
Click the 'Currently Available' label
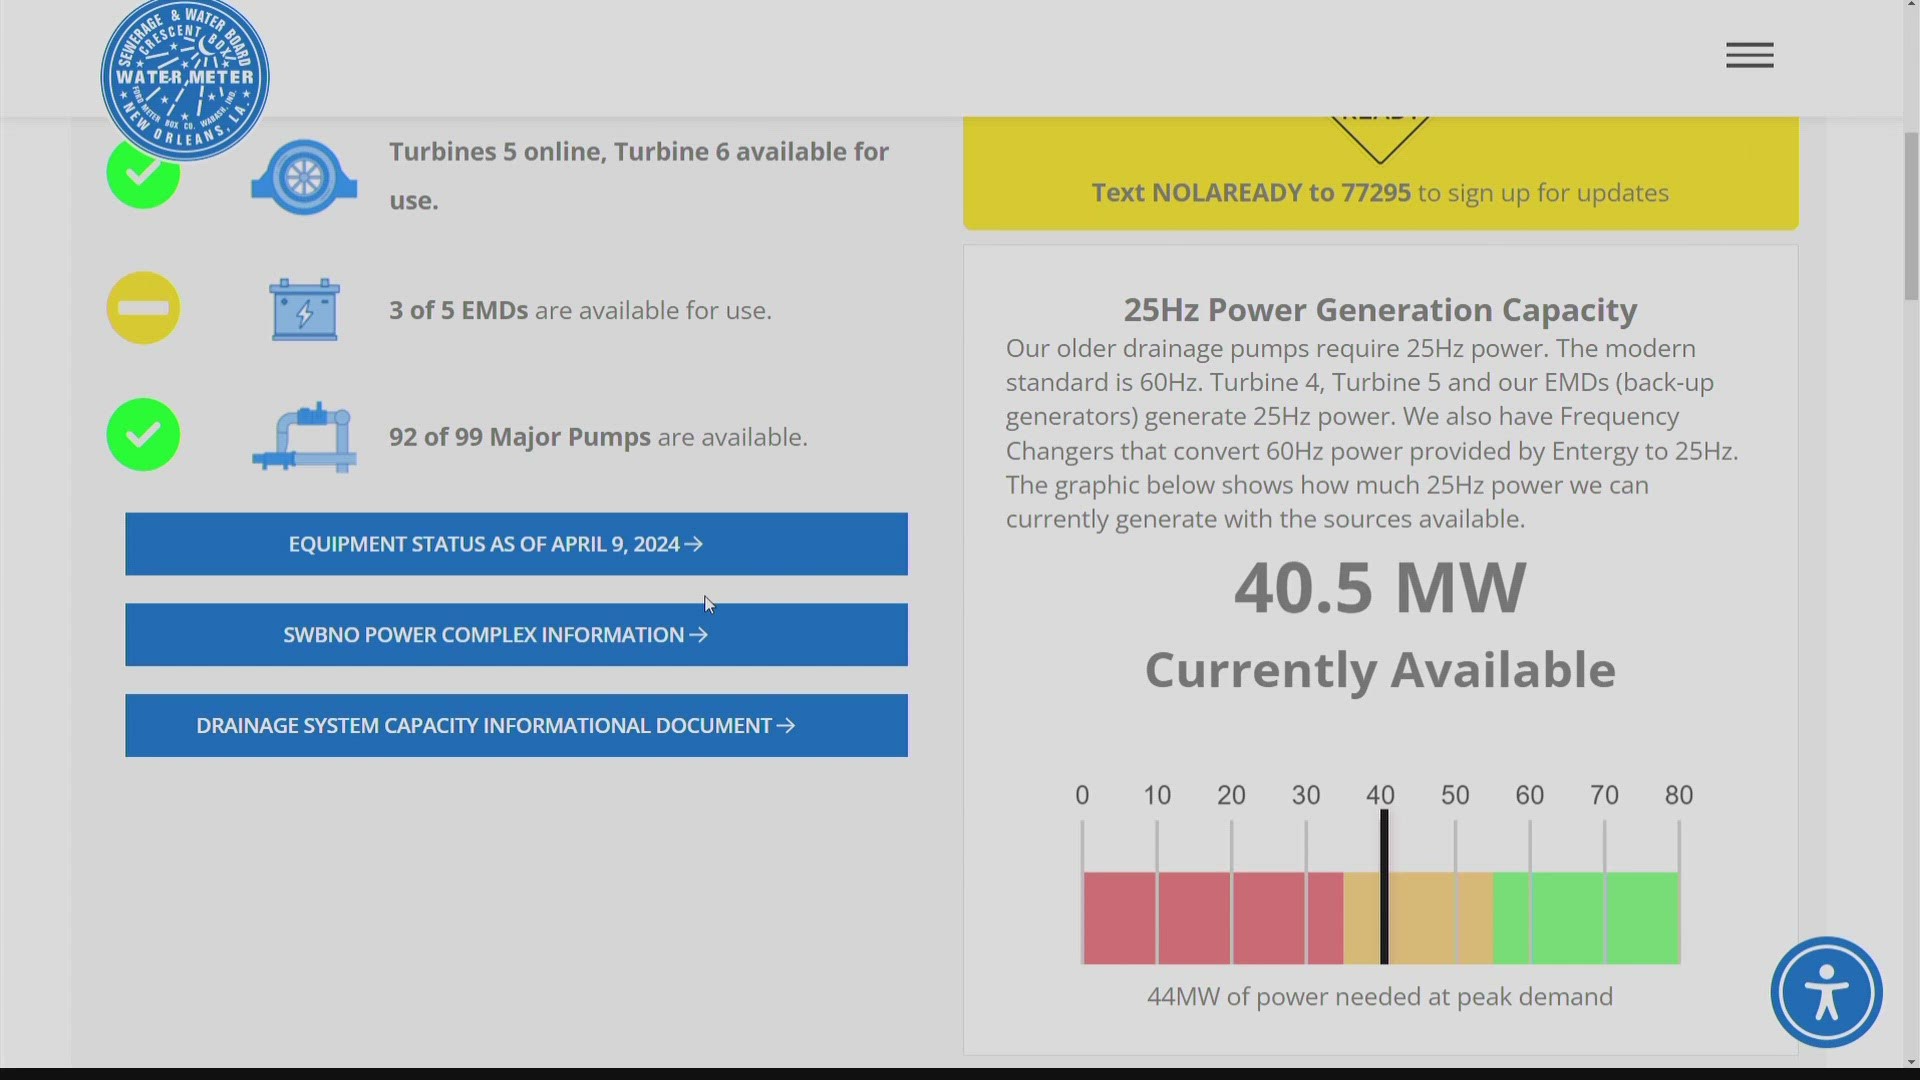(x=1380, y=670)
